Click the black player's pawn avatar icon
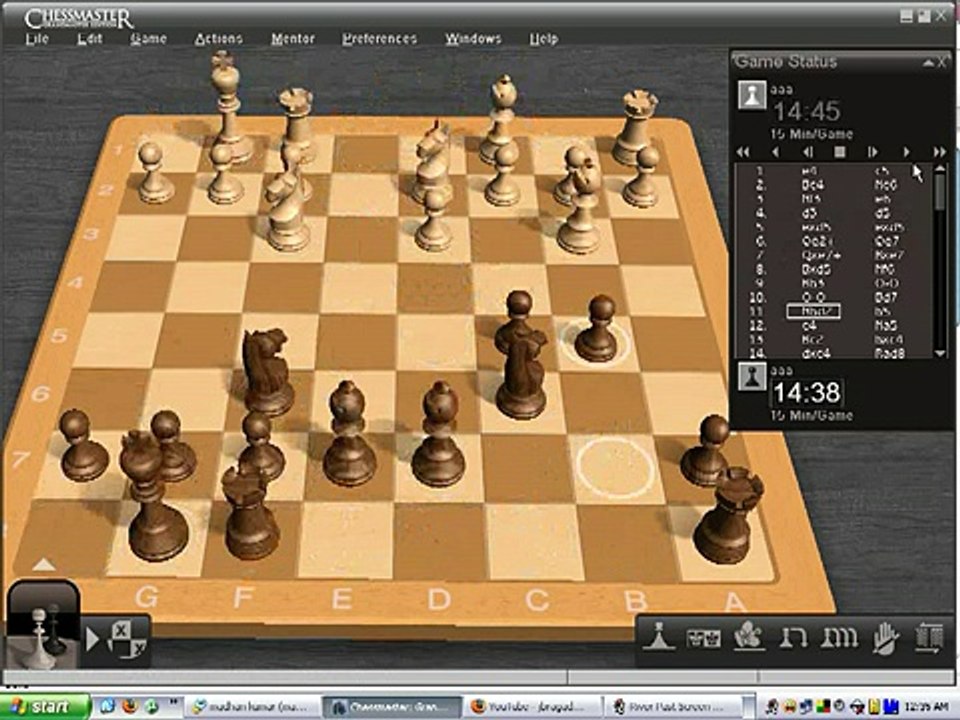960x720 pixels. (x=752, y=377)
